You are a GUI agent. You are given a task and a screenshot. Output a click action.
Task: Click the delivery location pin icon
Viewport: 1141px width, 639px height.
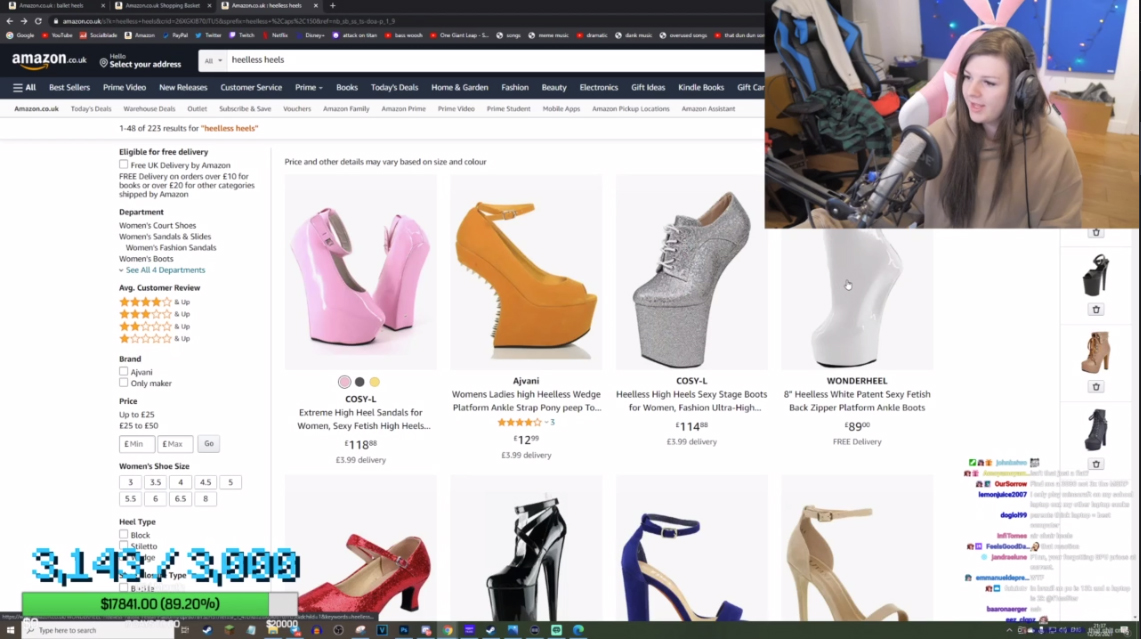click(x=103, y=63)
